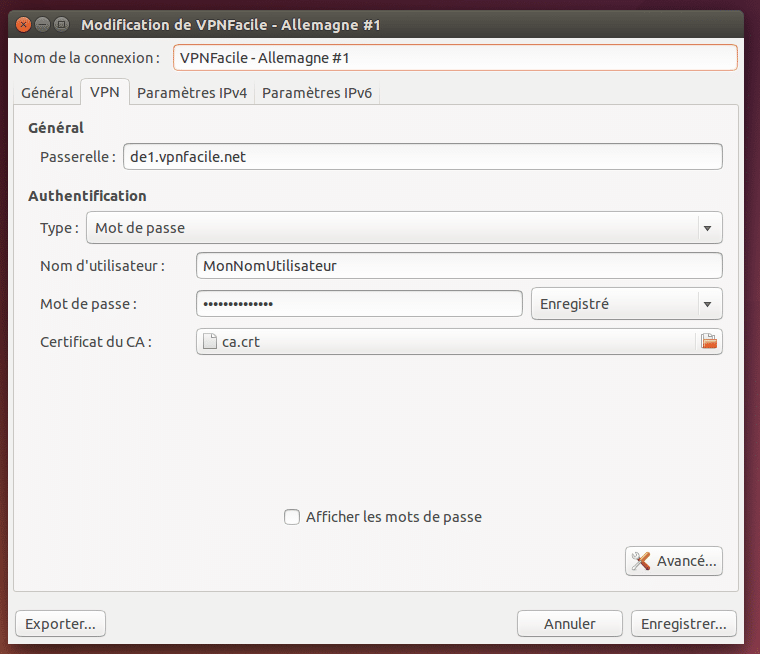Focus the Mot de passe password field
Image resolution: width=760 pixels, height=654 pixels.
point(359,303)
